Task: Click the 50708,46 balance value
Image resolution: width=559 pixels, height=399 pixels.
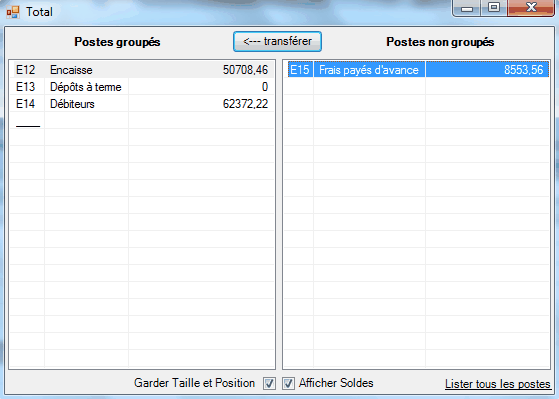Action: (x=245, y=70)
